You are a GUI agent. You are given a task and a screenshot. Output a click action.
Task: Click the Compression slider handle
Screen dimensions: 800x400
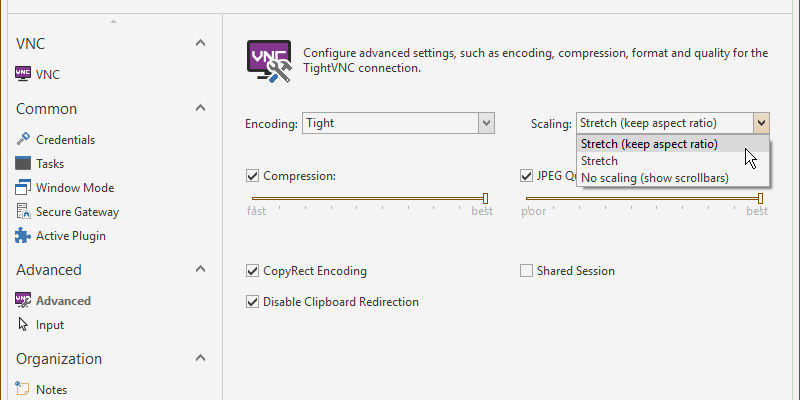click(486, 198)
